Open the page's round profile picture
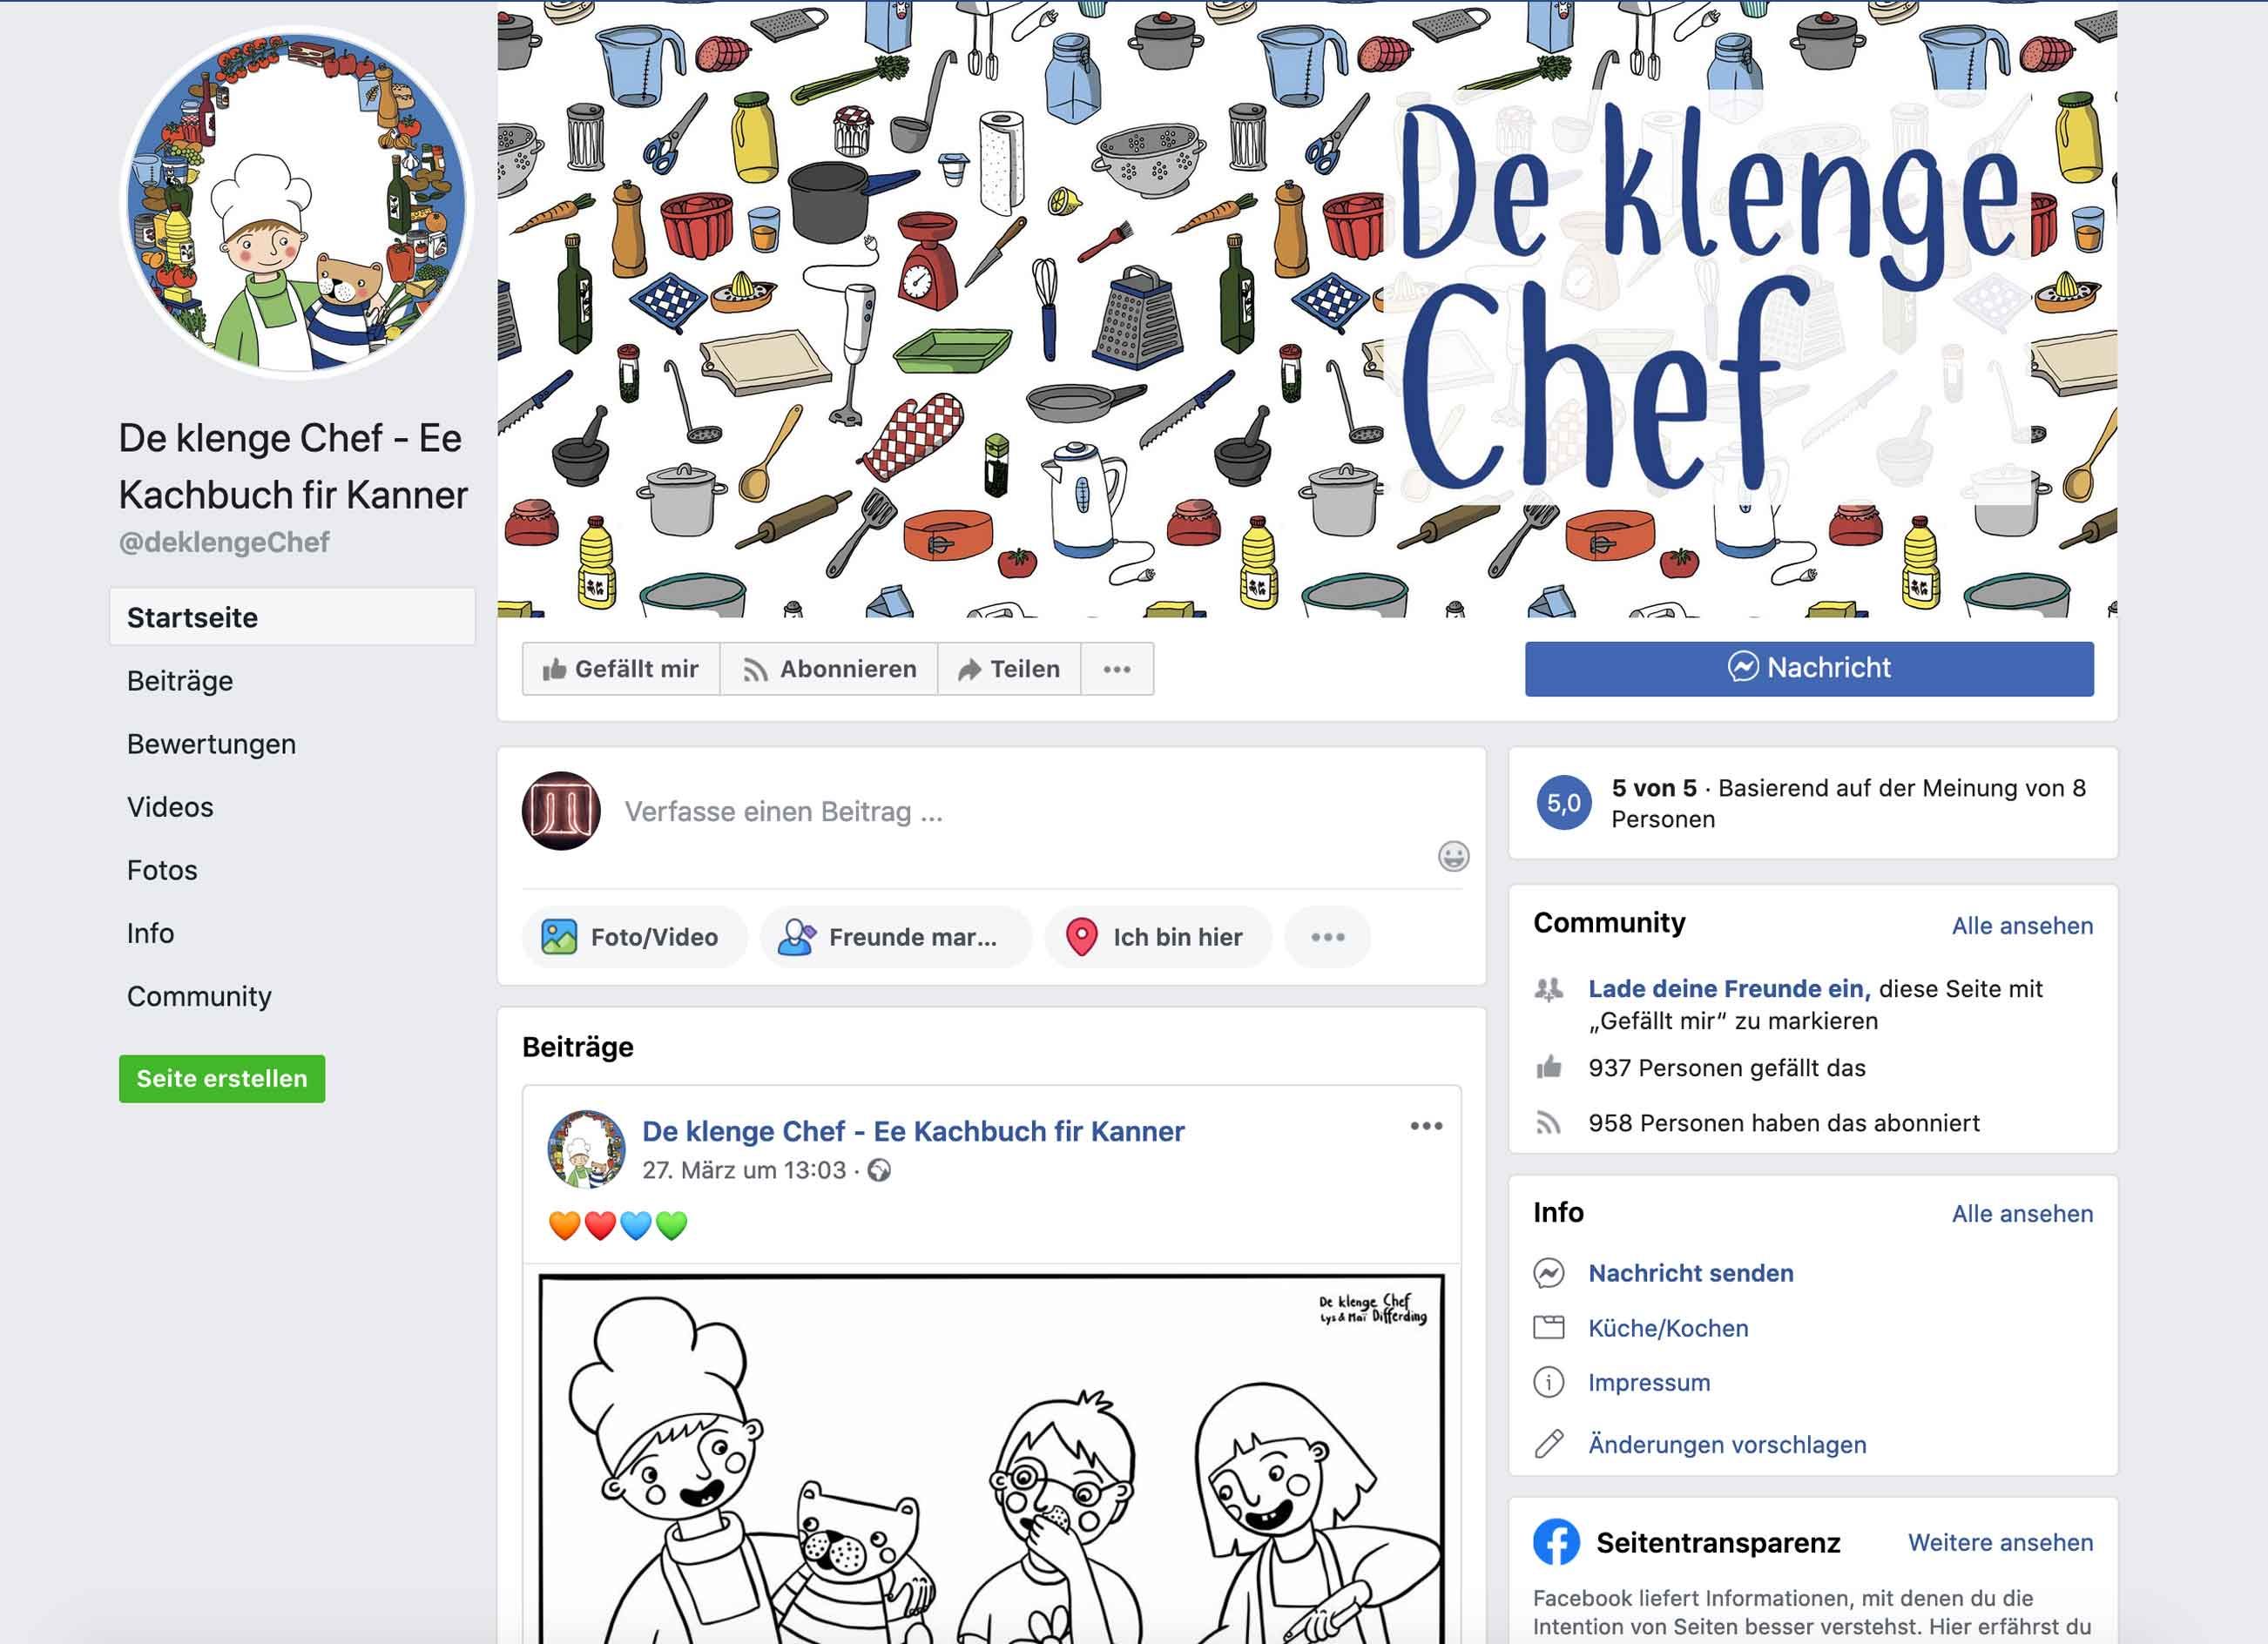 click(296, 203)
